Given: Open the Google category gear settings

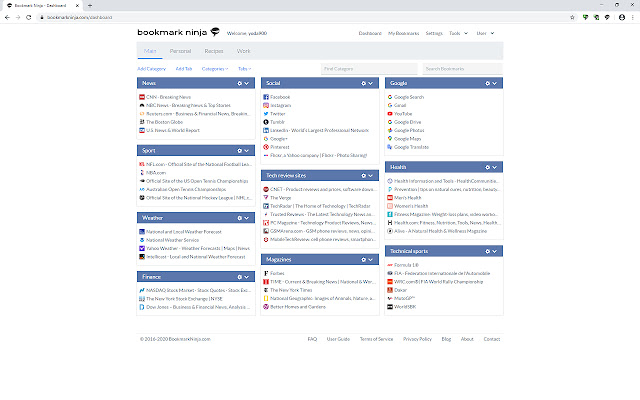Looking at the screenshot, I should pyautogui.click(x=487, y=83).
